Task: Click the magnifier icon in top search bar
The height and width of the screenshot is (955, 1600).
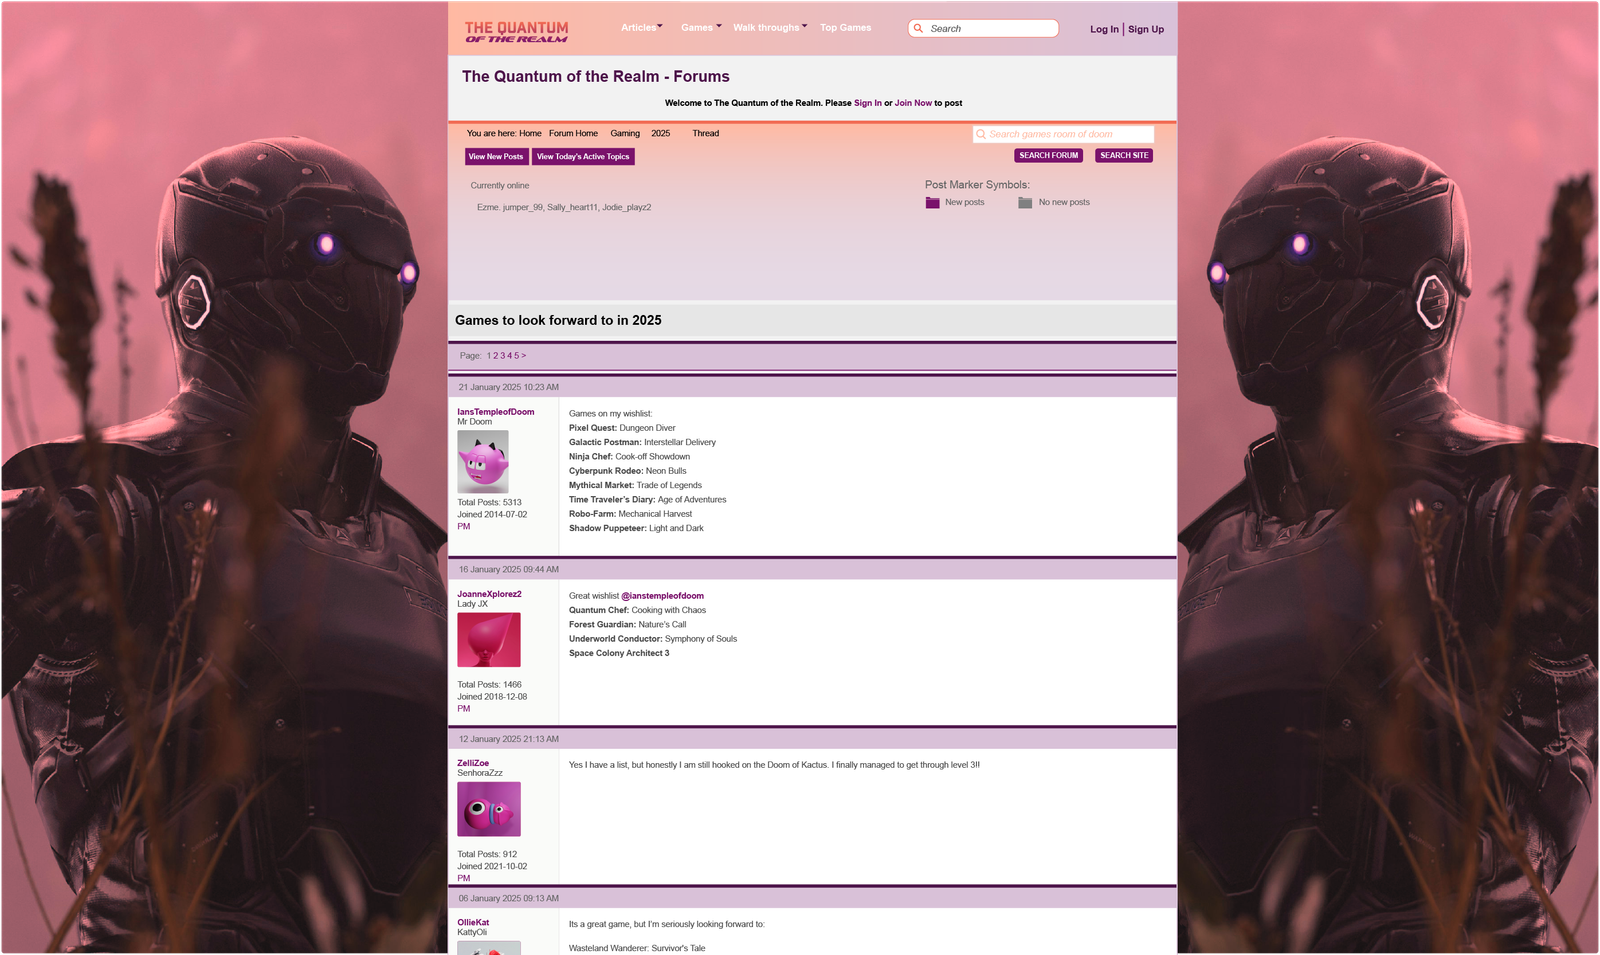Action: (918, 28)
